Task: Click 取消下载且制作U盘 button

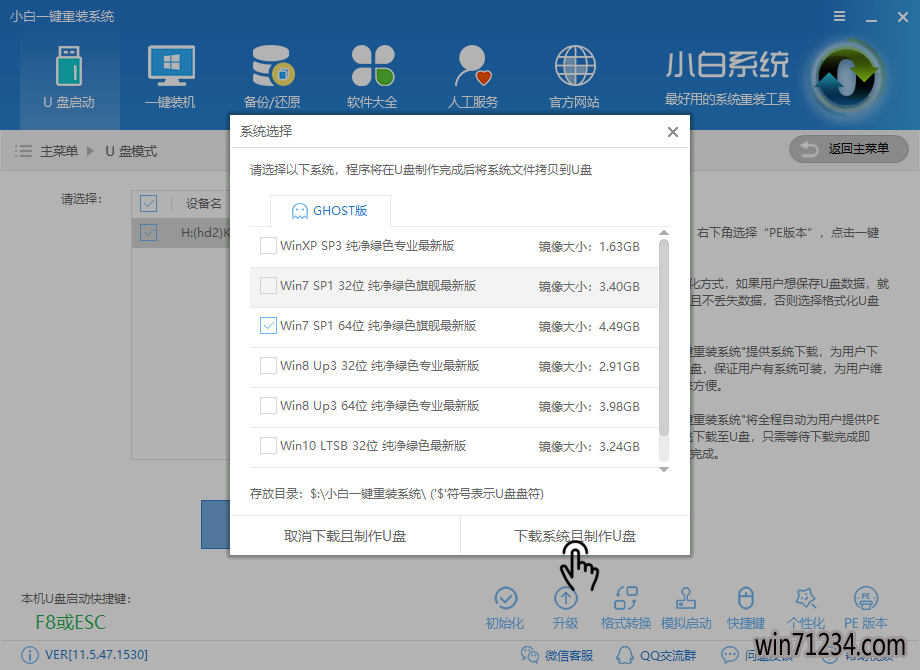Action: (345, 536)
